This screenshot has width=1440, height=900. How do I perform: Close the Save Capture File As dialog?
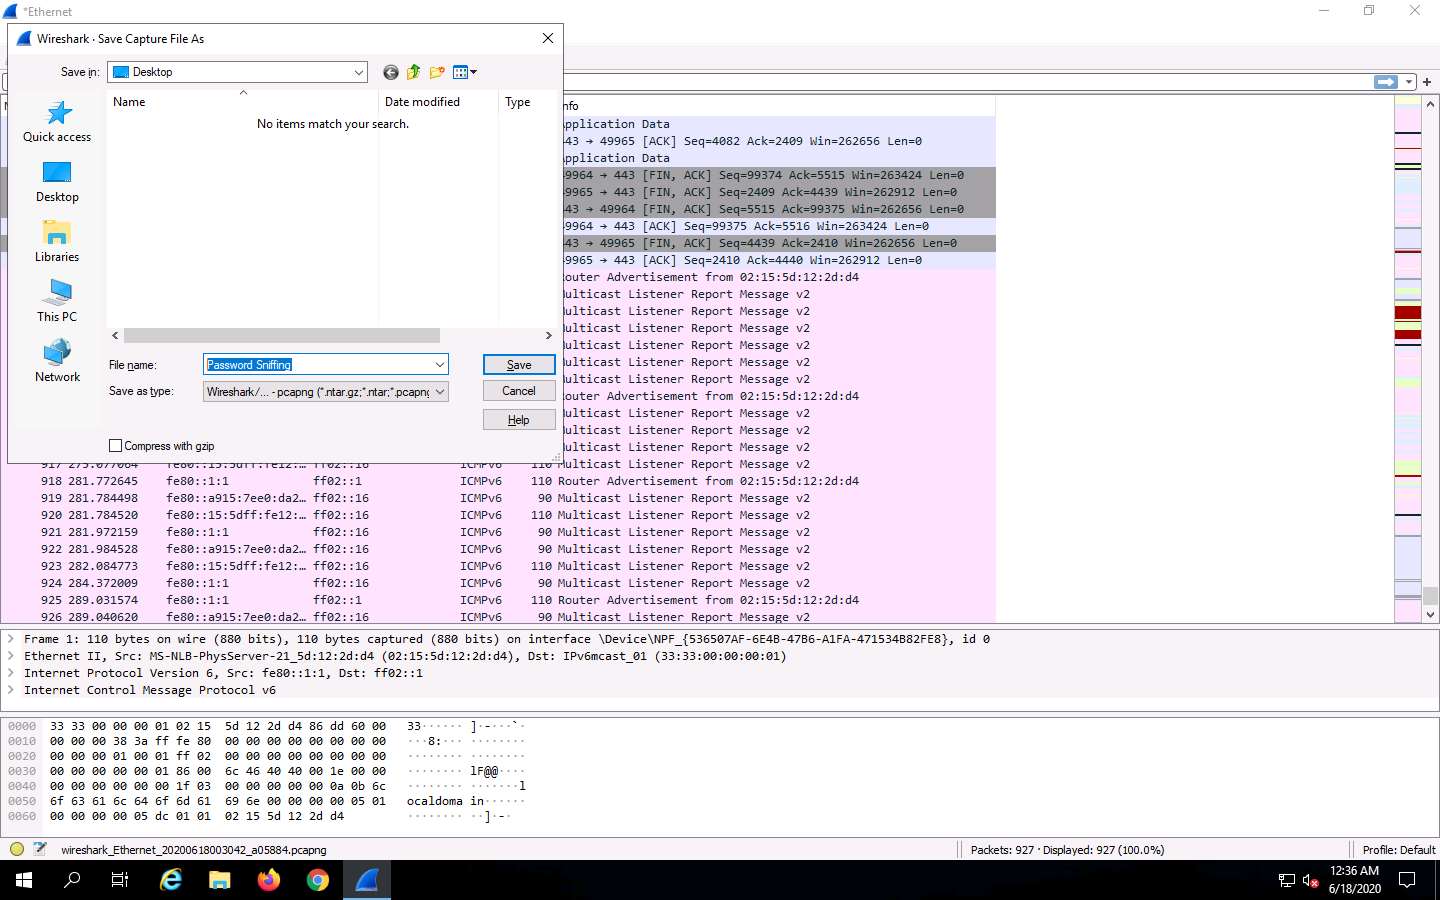[547, 38]
